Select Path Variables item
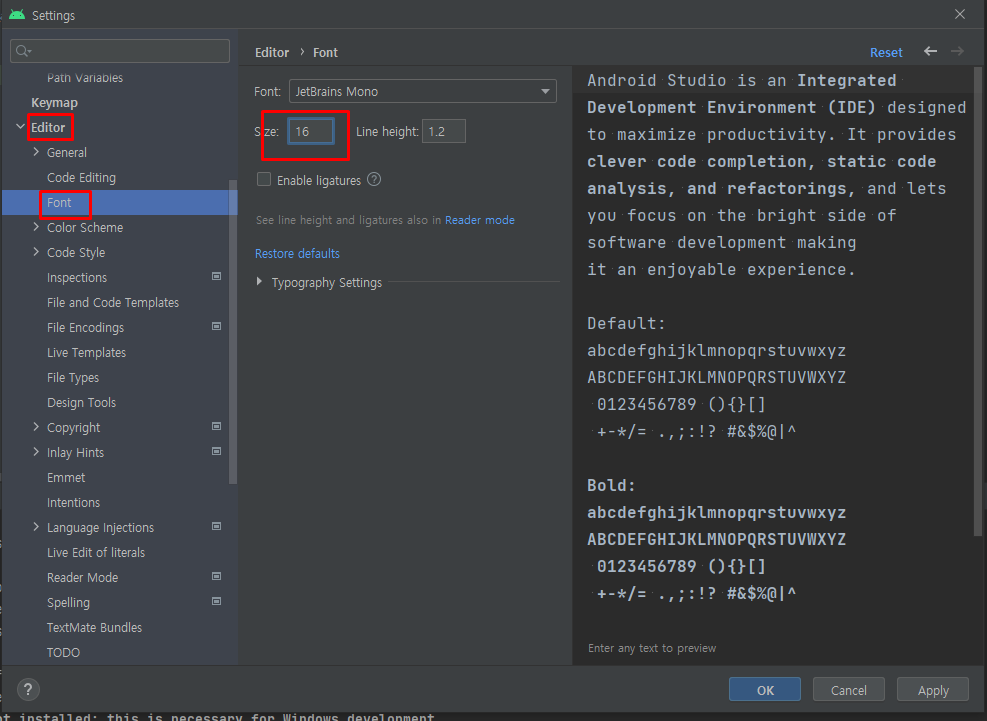This screenshot has height=721, width=987. click(x=85, y=78)
